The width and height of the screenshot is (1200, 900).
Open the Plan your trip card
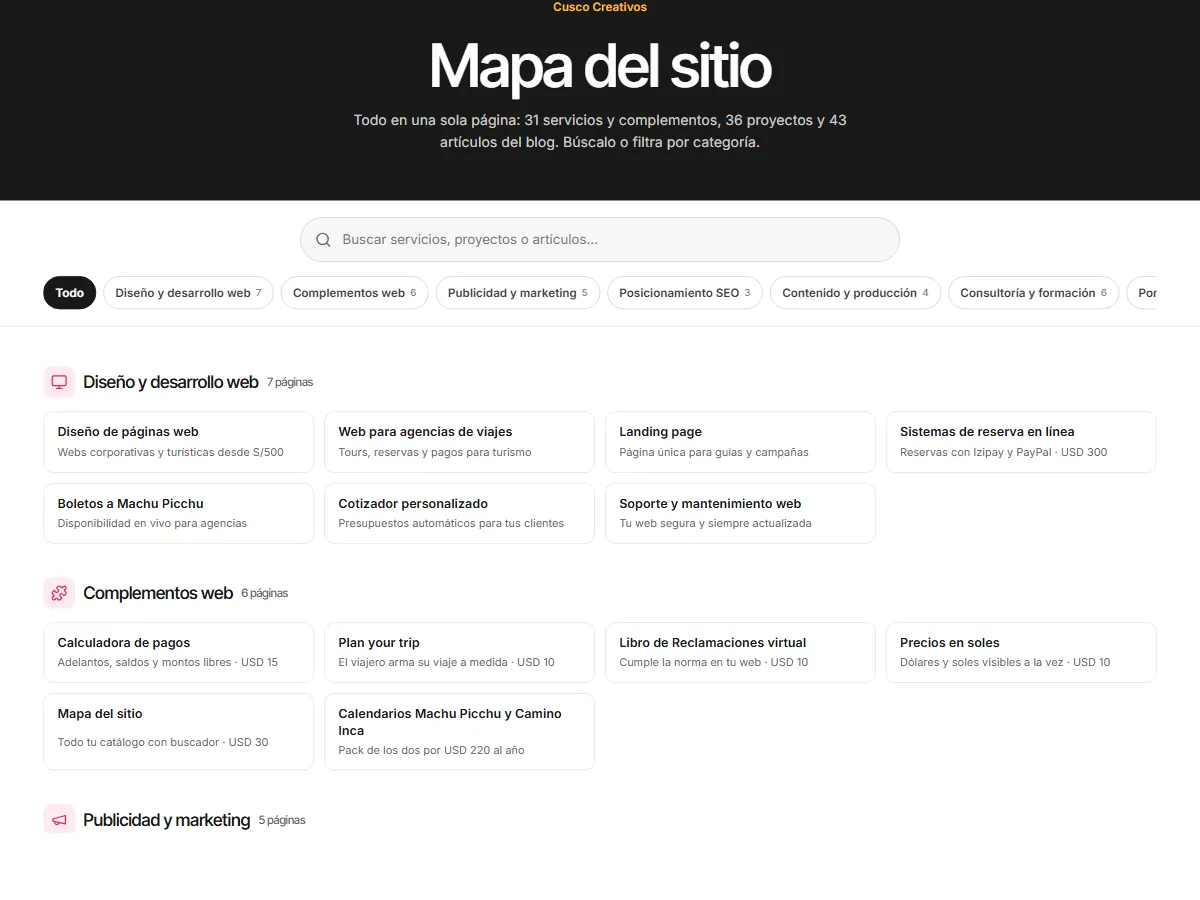click(x=460, y=653)
